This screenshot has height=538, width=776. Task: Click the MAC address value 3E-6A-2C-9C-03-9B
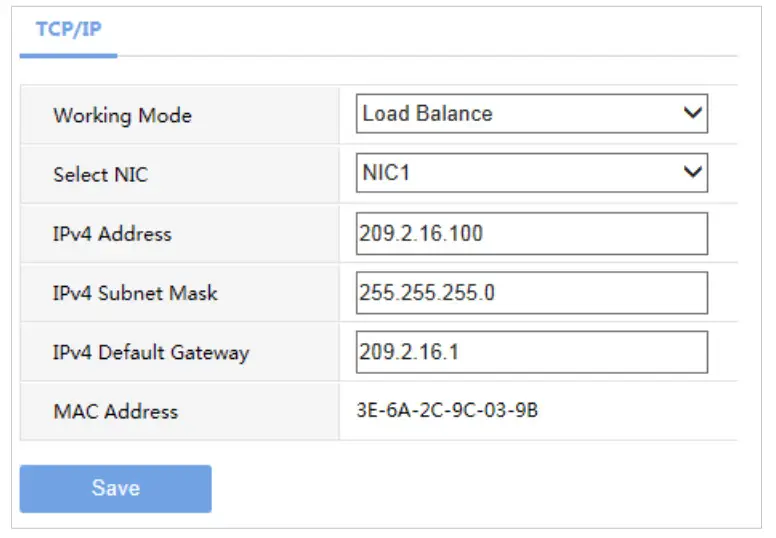(447, 409)
